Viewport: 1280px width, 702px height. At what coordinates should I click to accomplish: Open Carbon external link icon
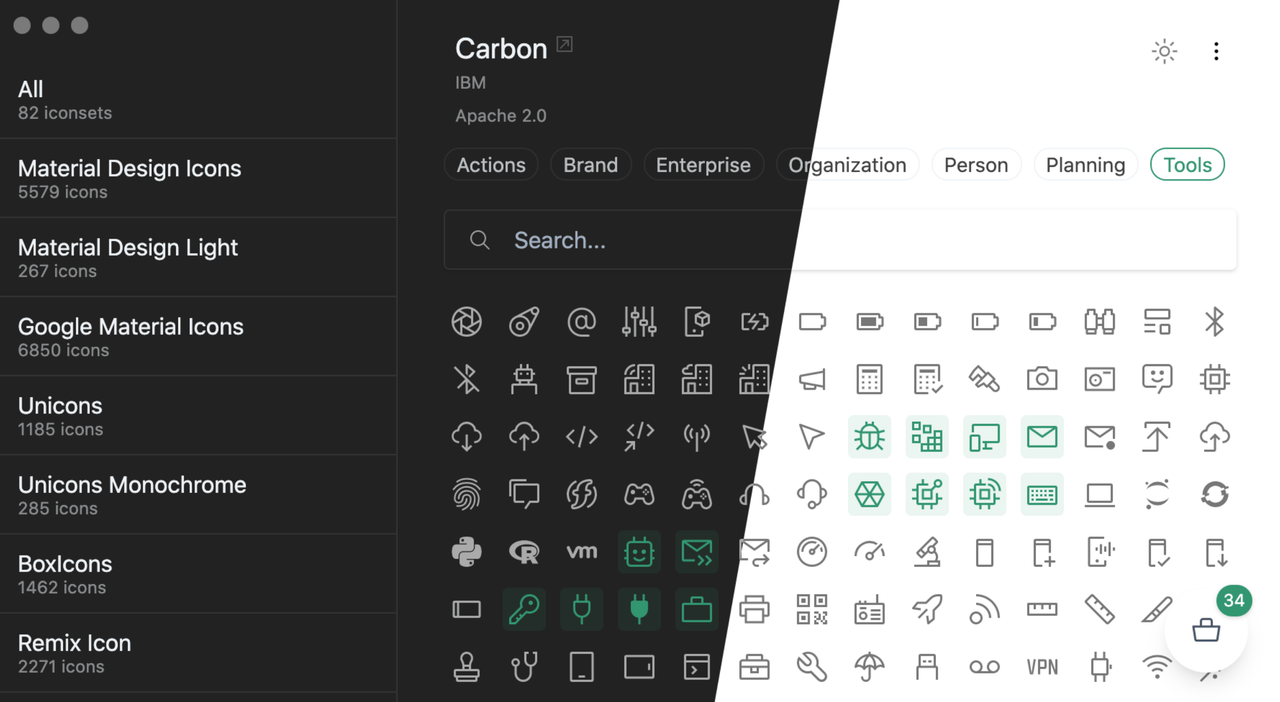[564, 45]
